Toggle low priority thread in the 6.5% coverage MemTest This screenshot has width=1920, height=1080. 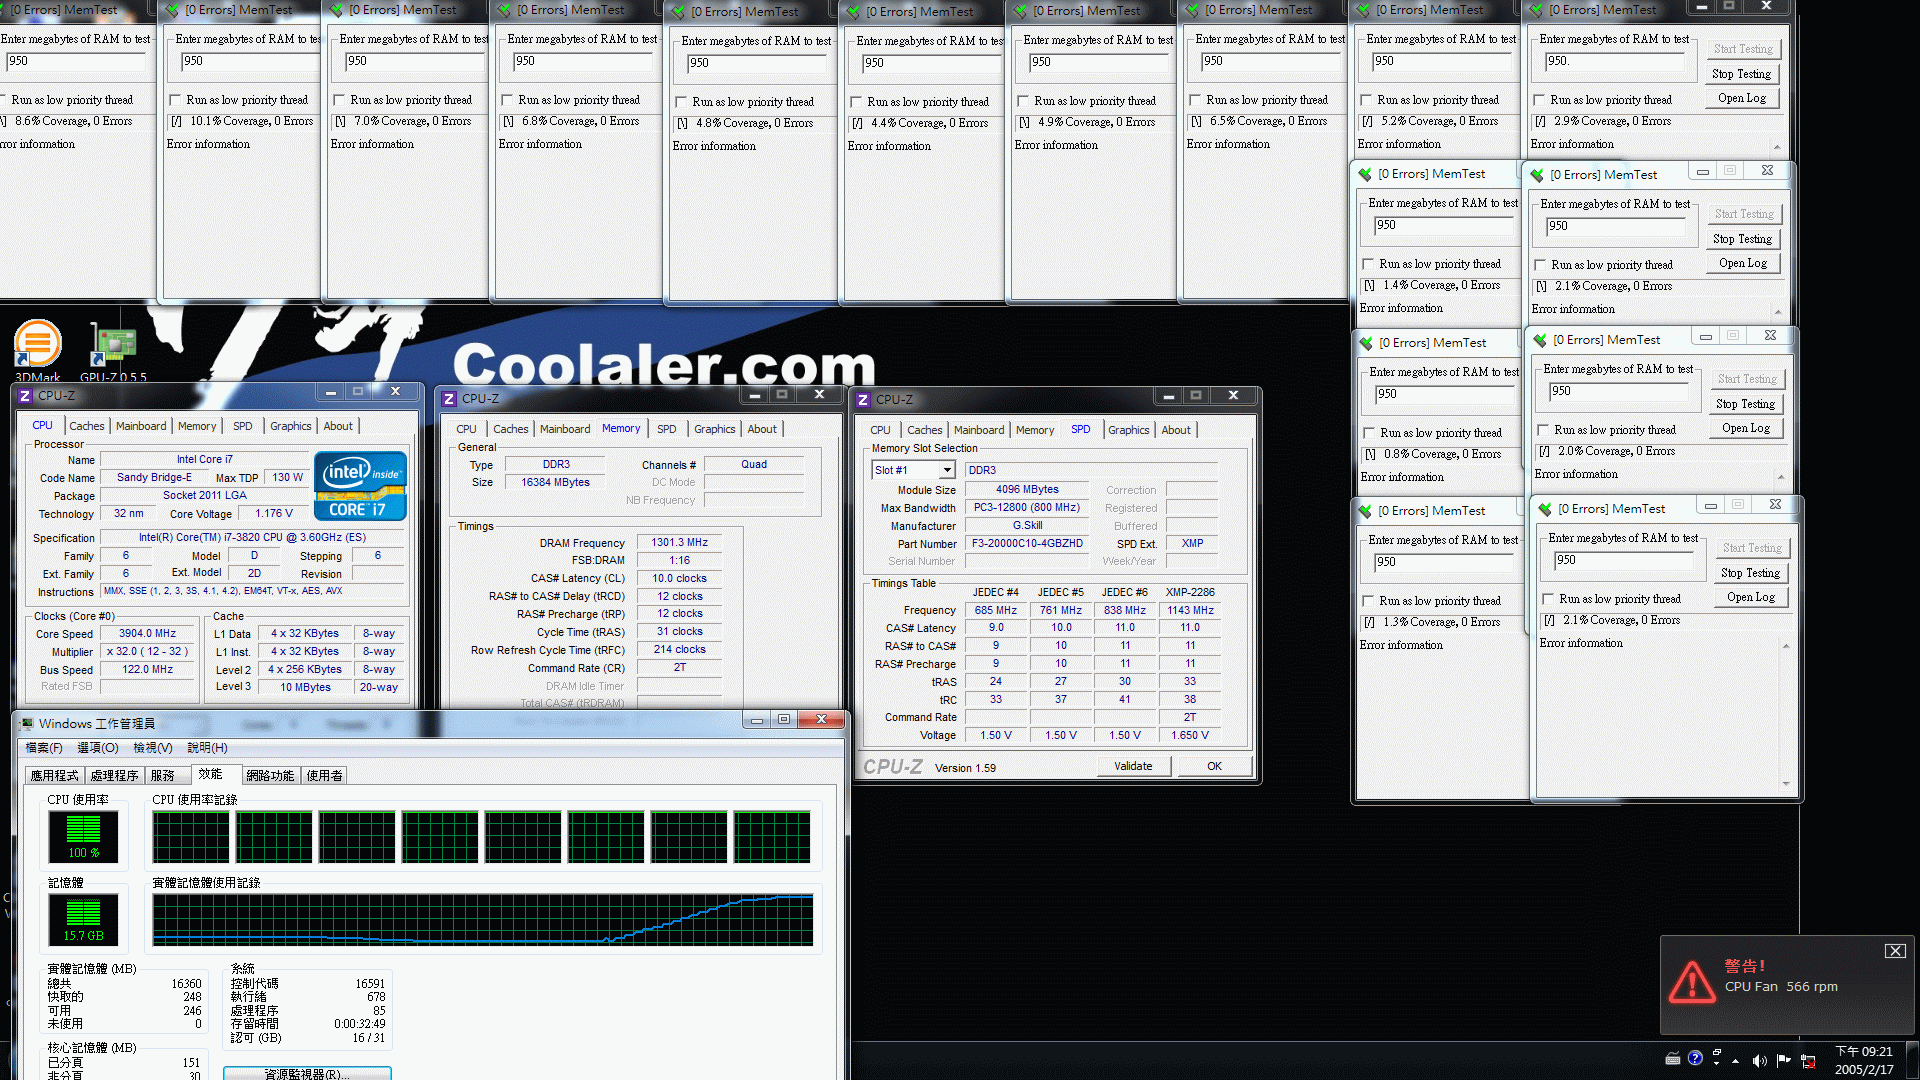(1196, 100)
